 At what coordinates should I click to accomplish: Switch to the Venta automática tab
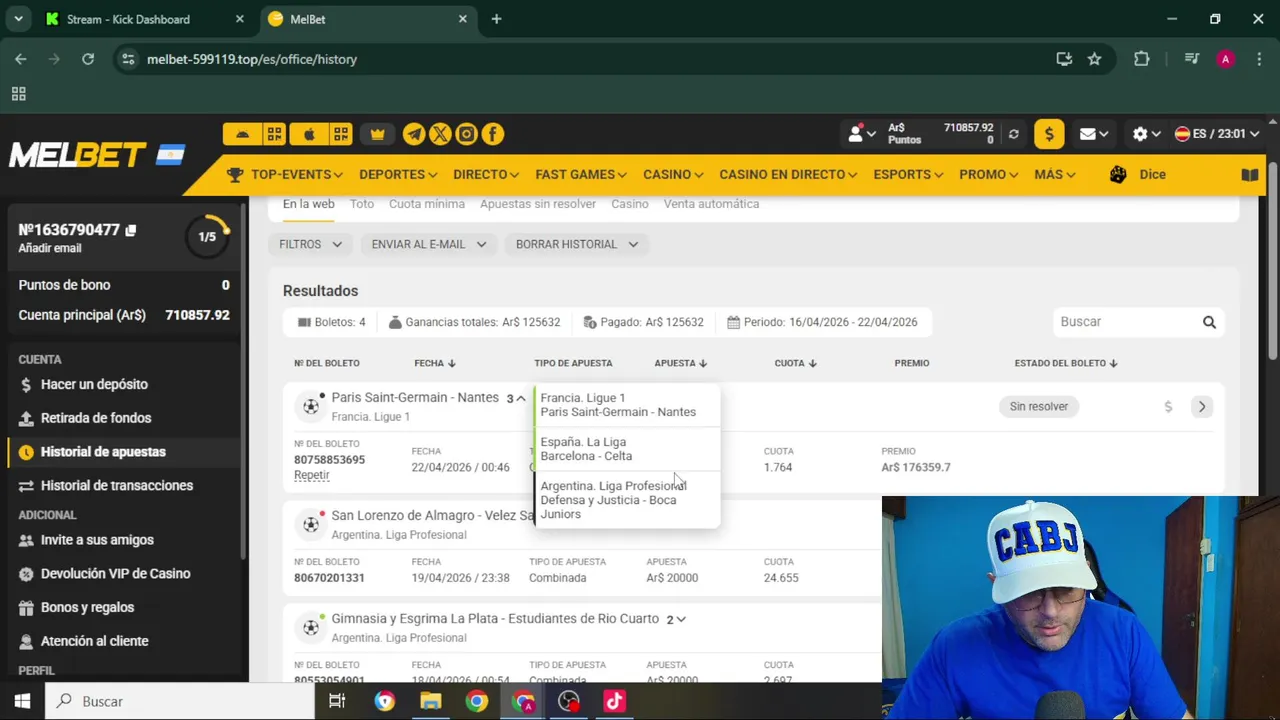click(x=711, y=204)
